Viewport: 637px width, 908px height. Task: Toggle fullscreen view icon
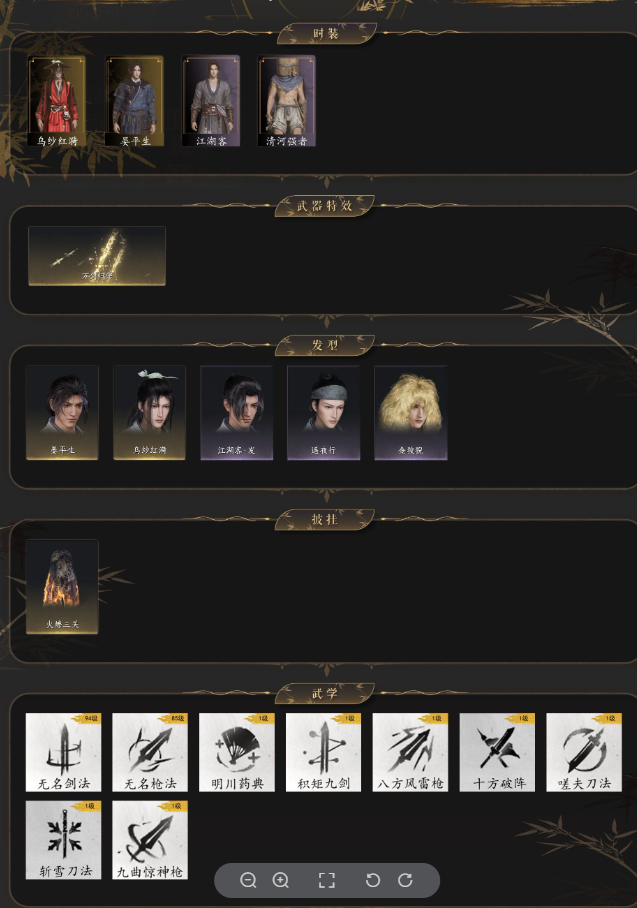327,880
